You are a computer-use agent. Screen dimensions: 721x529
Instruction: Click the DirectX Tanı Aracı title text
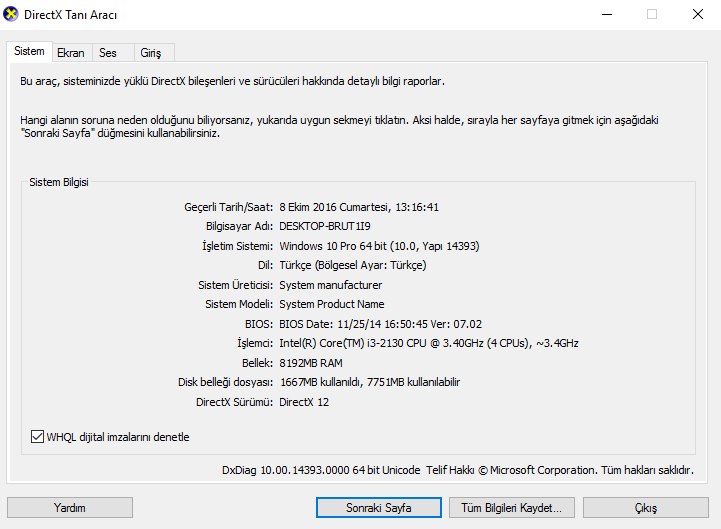point(70,15)
